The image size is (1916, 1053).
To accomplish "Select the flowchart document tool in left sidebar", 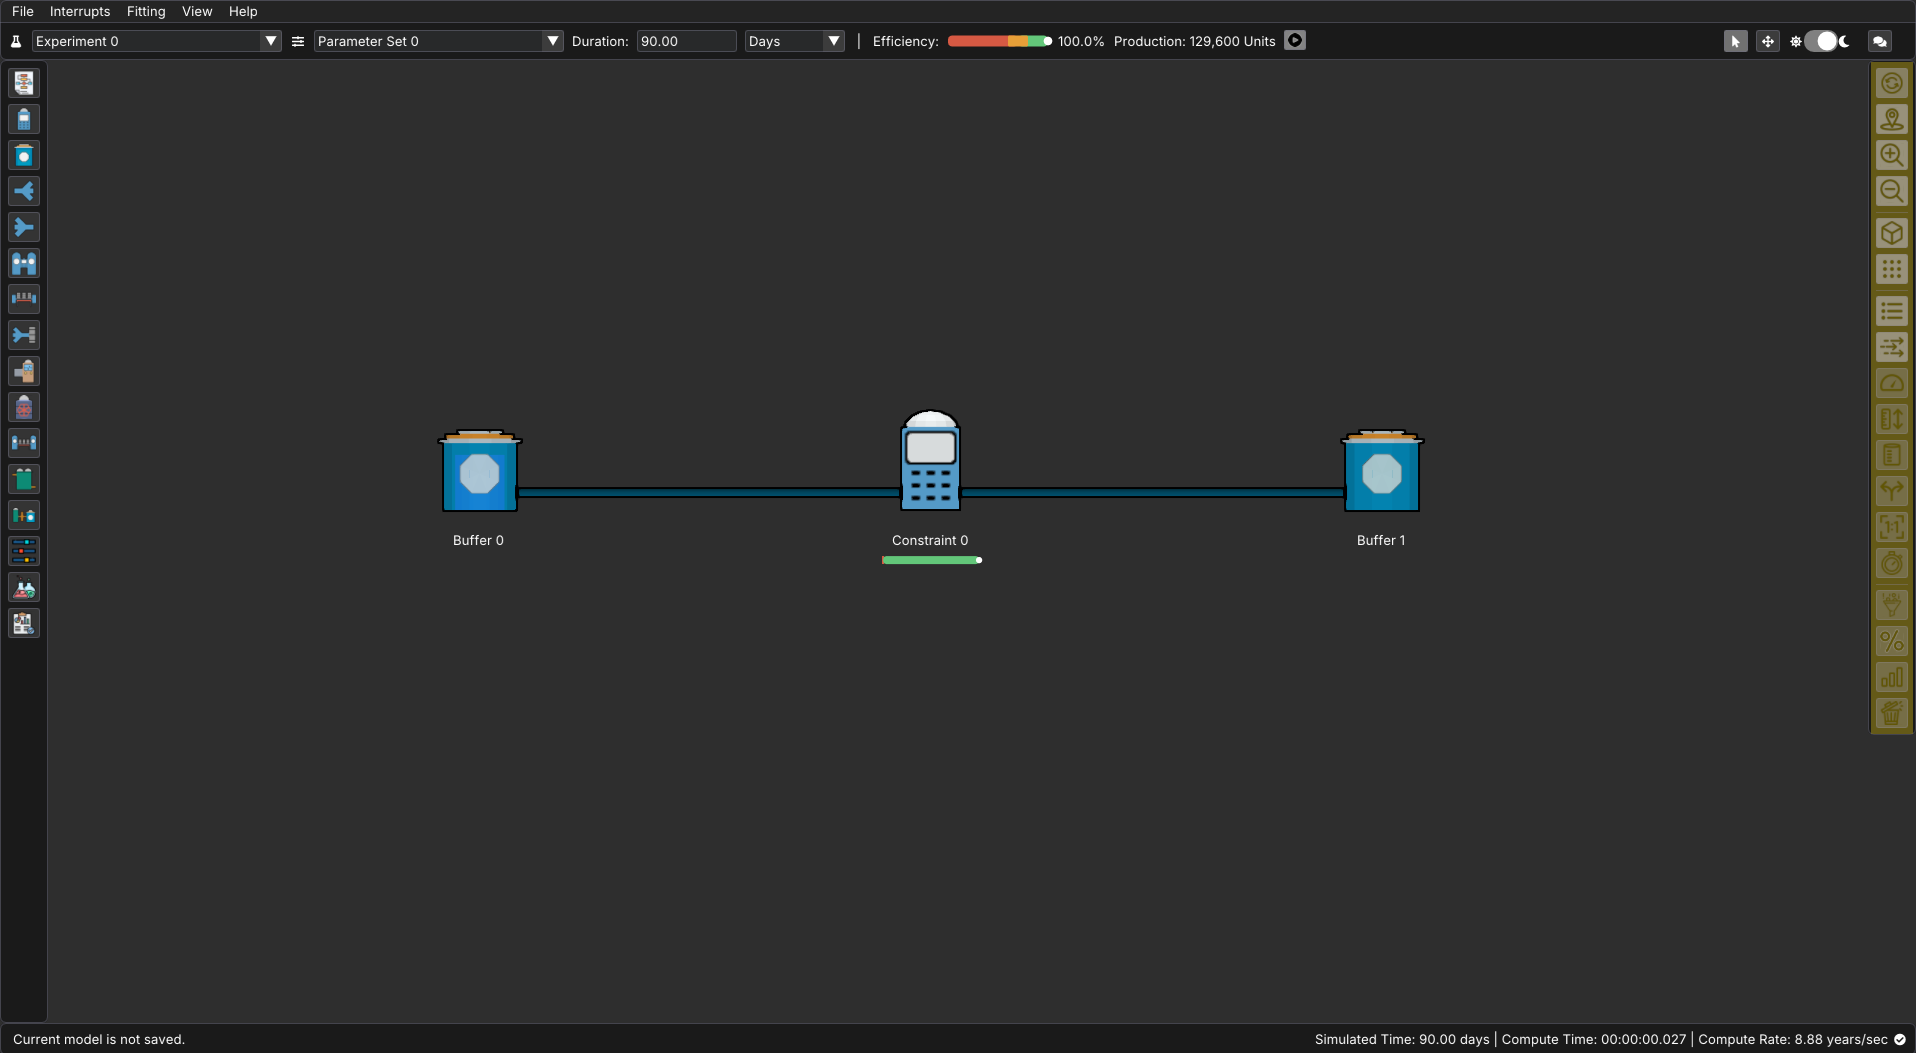I will 24,83.
